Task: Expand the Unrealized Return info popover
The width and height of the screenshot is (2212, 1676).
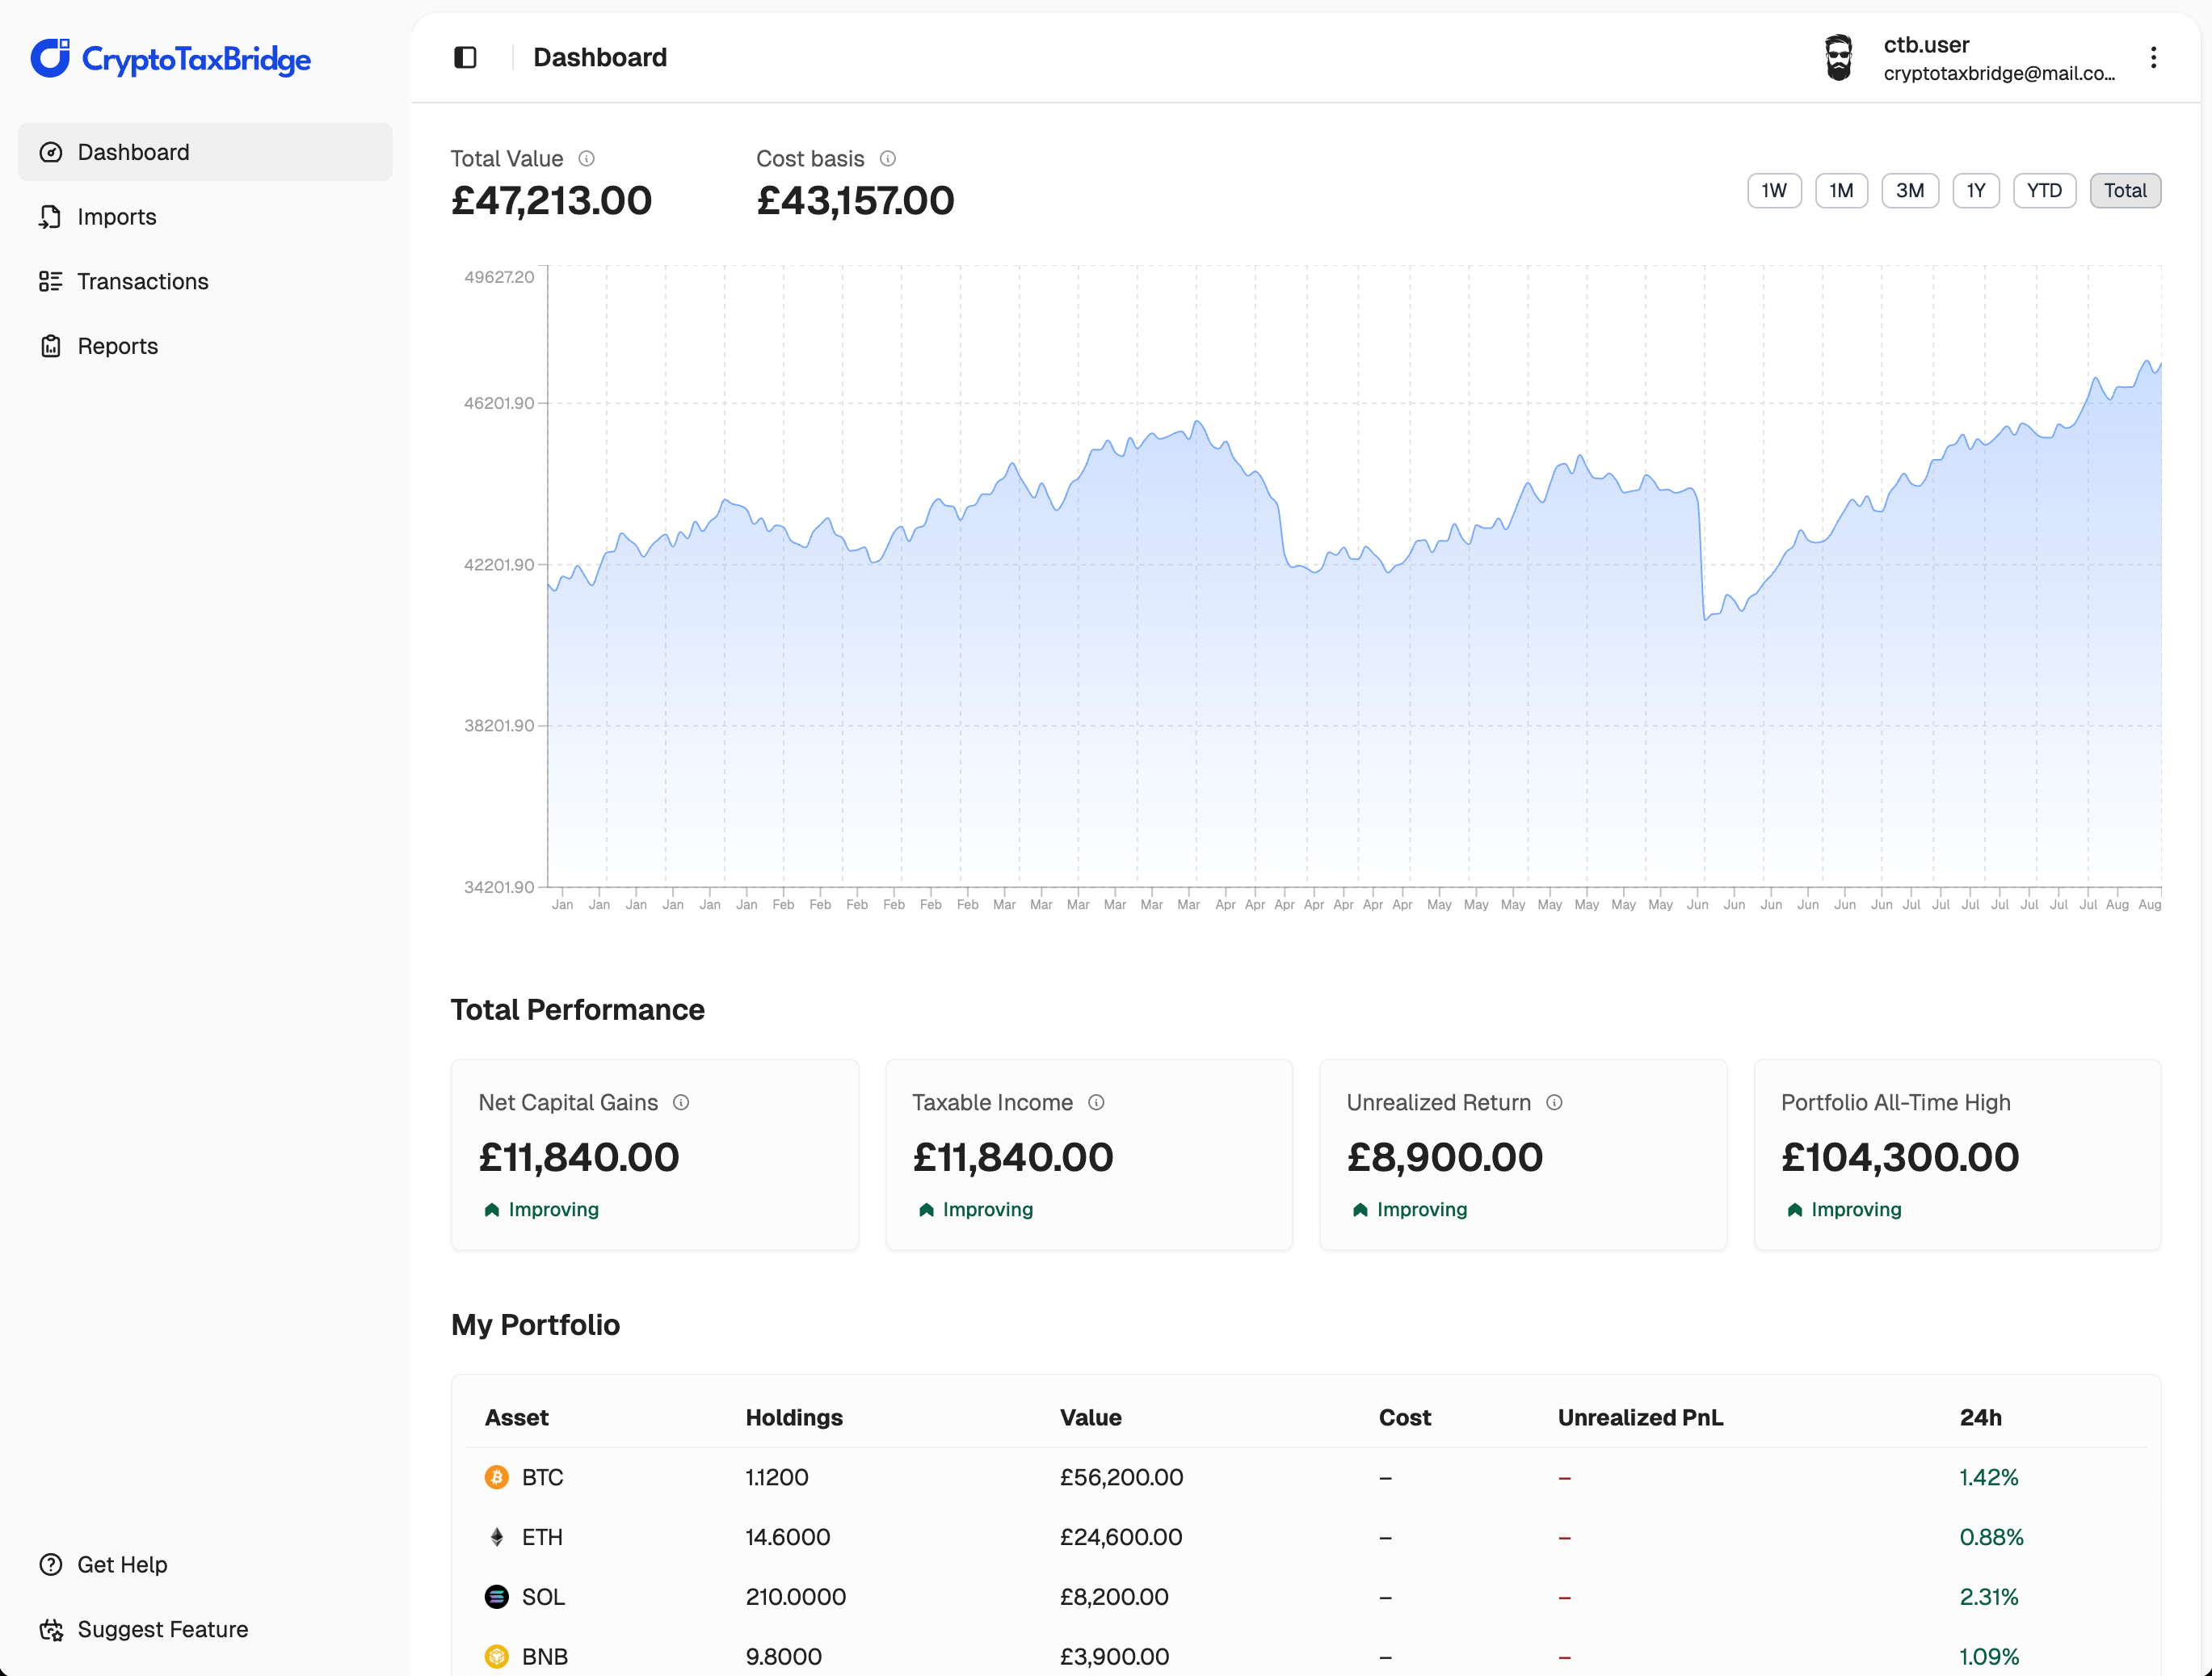Action: pos(1555,1103)
